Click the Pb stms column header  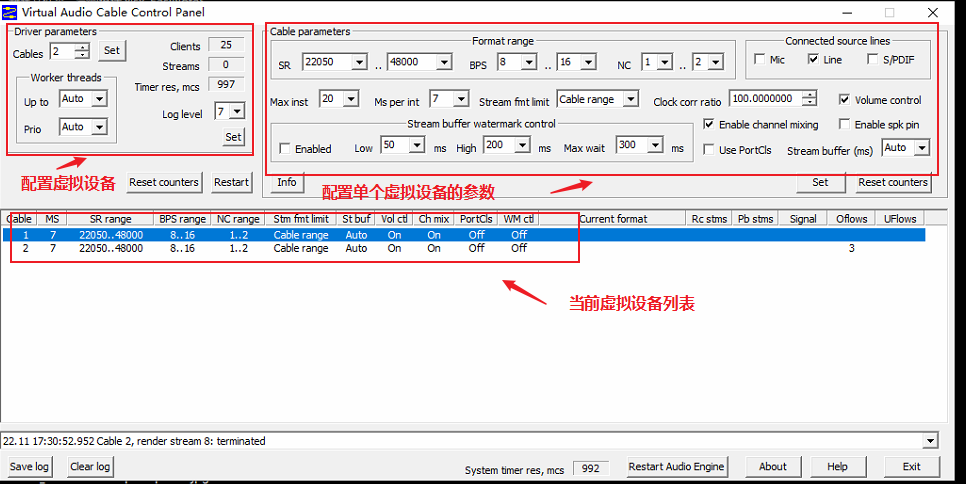pos(755,219)
